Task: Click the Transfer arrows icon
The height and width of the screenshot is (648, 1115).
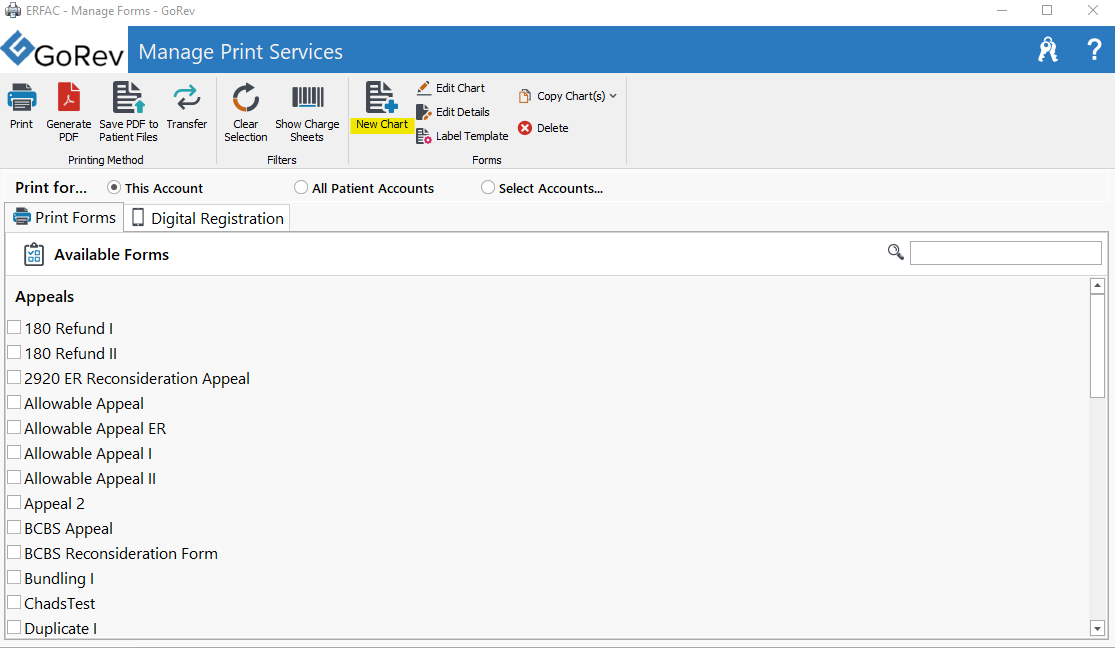Action: (187, 97)
